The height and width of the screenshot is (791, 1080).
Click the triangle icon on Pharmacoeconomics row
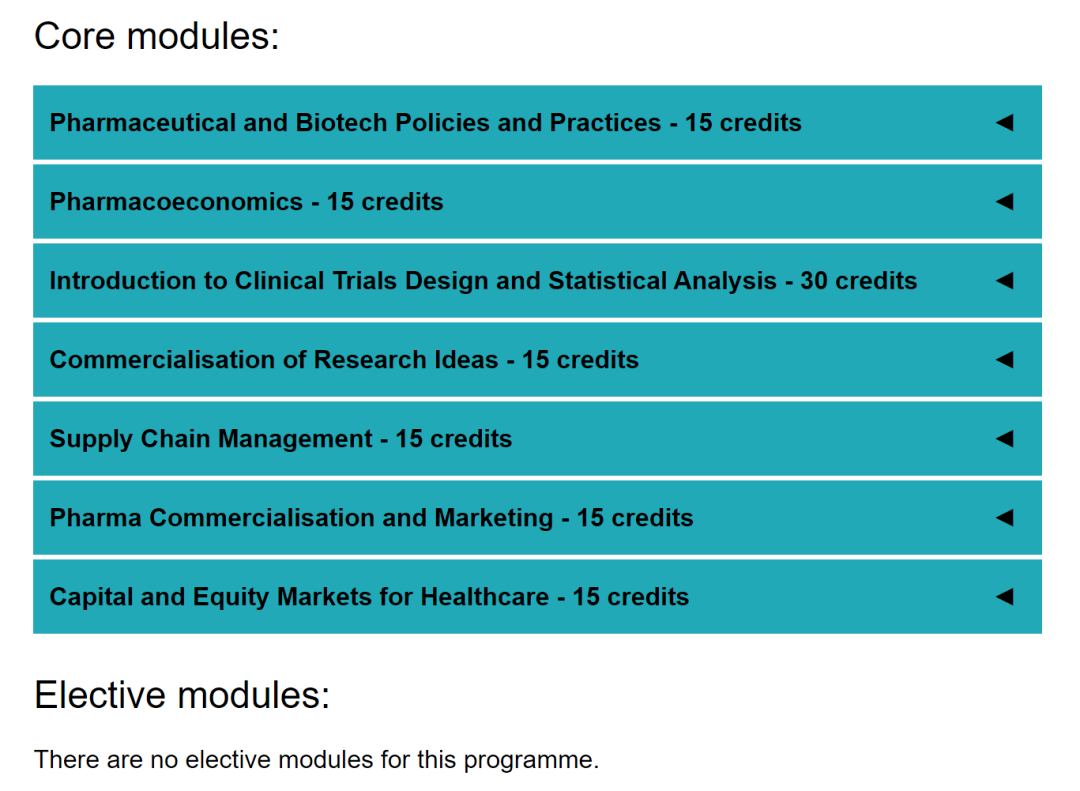point(1005,202)
